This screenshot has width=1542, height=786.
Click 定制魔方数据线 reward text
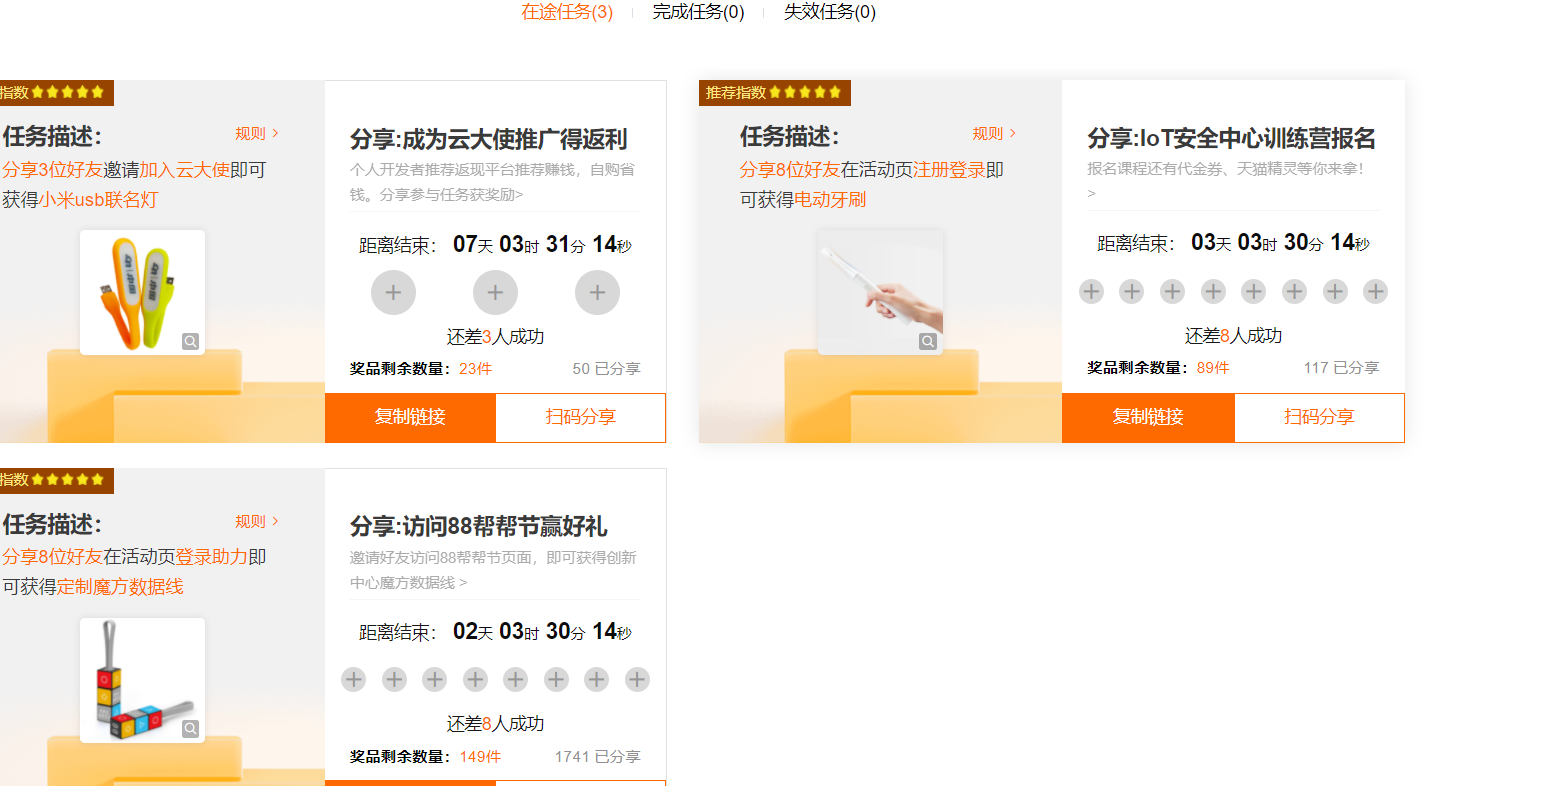click(120, 586)
